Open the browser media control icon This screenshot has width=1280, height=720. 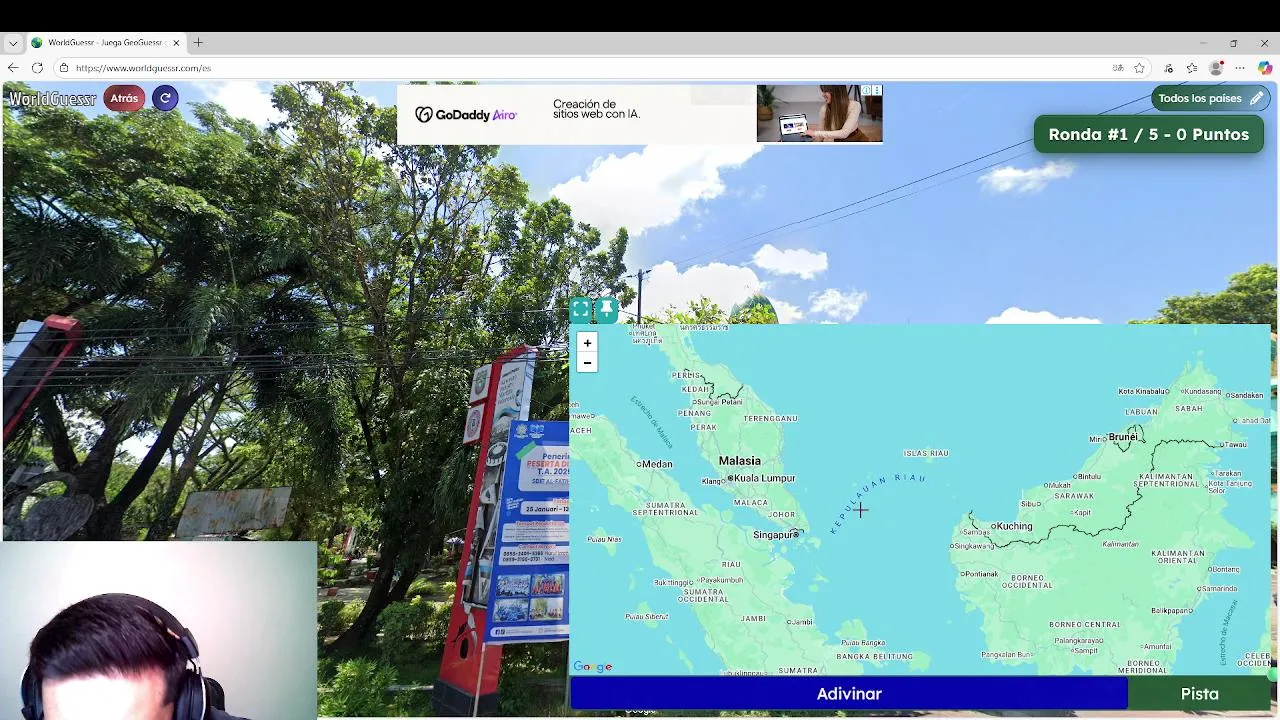[x=1168, y=68]
